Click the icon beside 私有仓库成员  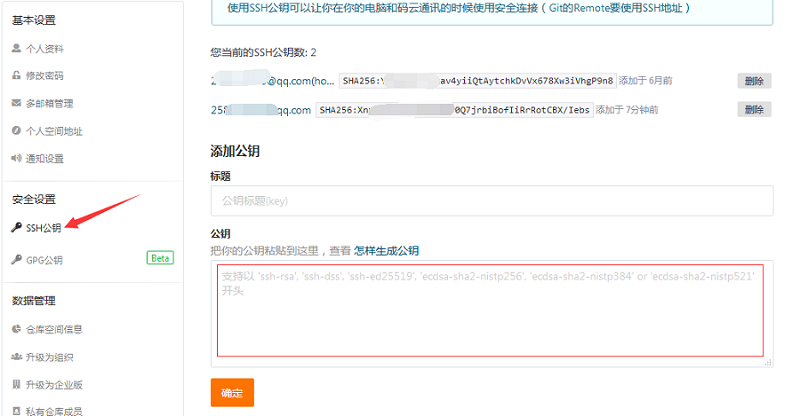tap(16, 411)
